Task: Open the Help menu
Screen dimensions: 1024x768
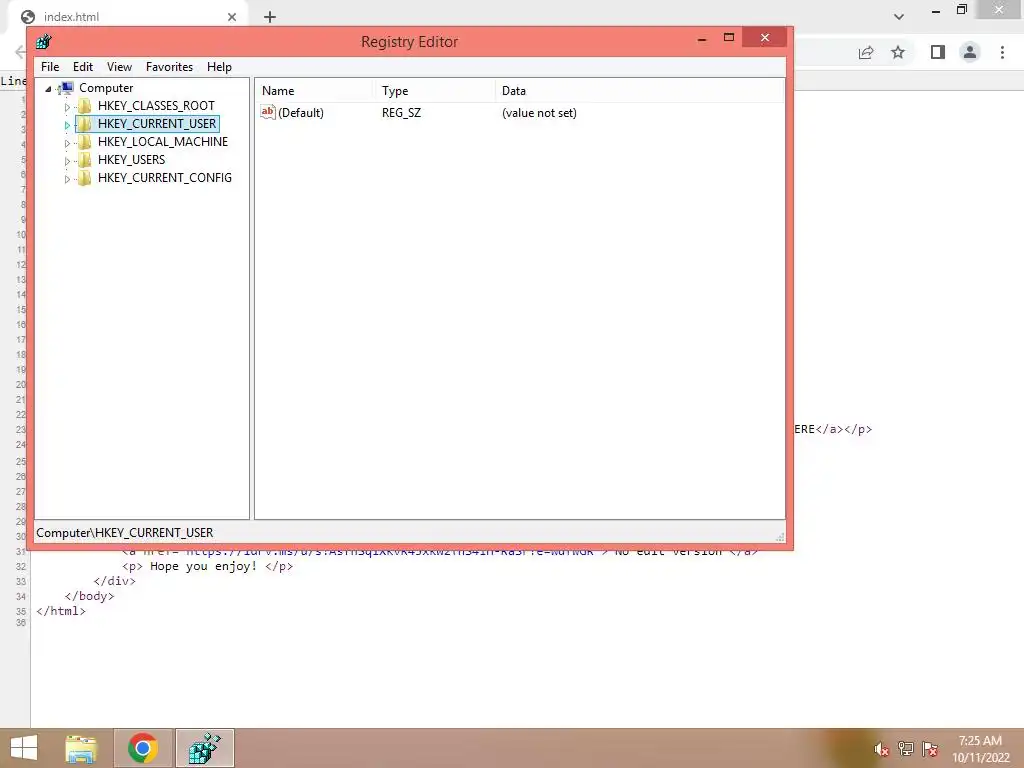Action: [x=219, y=67]
